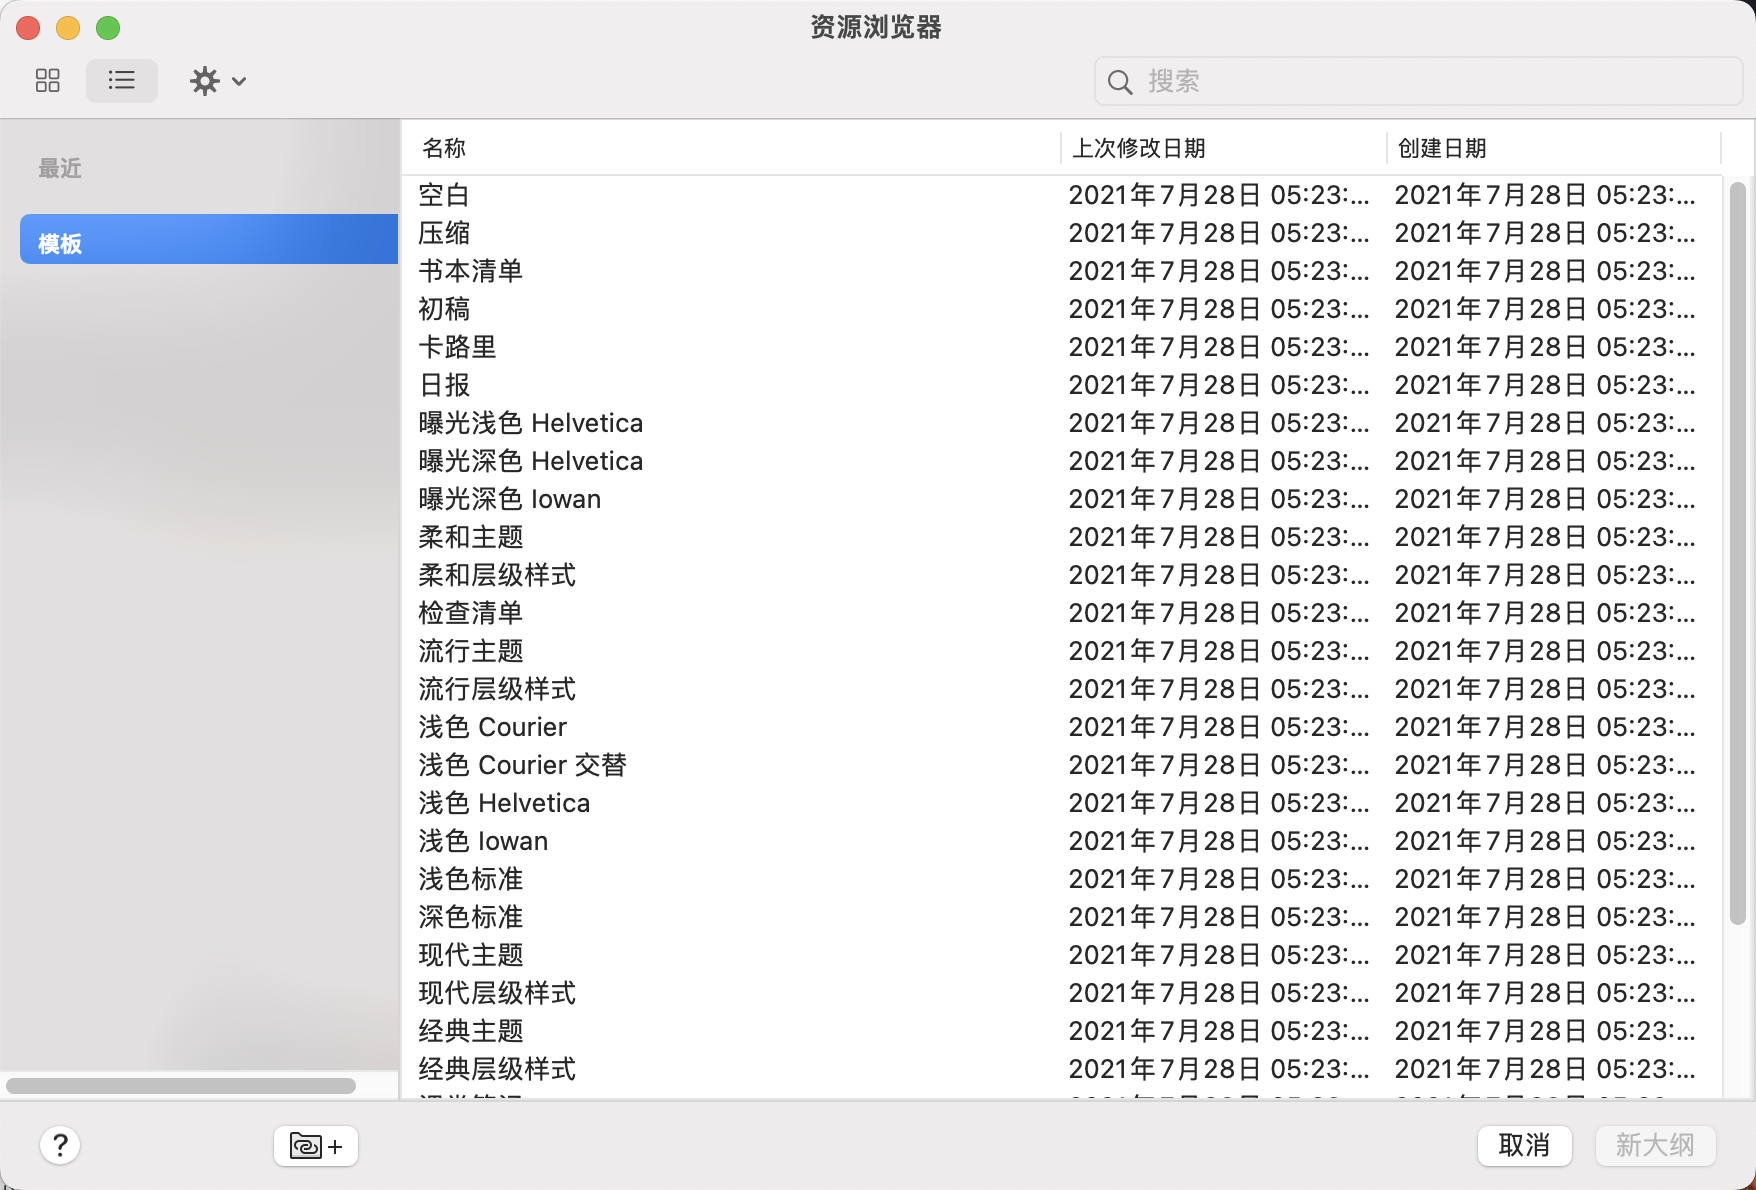Select the 流行主题 template
Screen dimensions: 1756x1190
point(1062,651)
